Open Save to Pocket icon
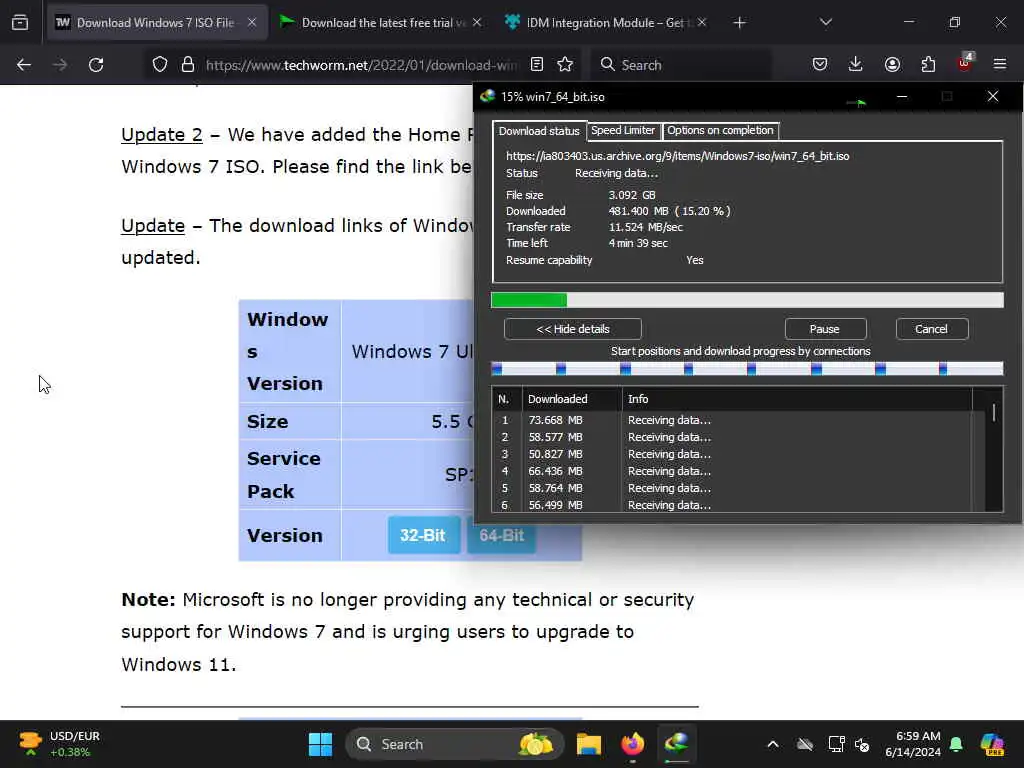Screen dimensions: 1024x768 [x=820, y=65]
